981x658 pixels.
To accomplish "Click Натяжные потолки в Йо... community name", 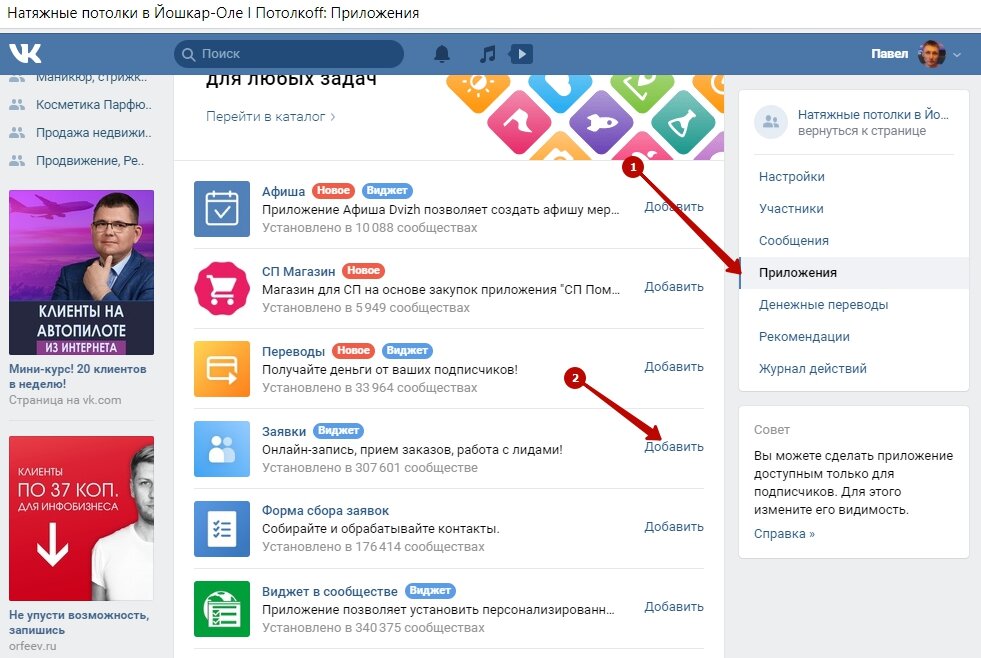I will [873, 114].
